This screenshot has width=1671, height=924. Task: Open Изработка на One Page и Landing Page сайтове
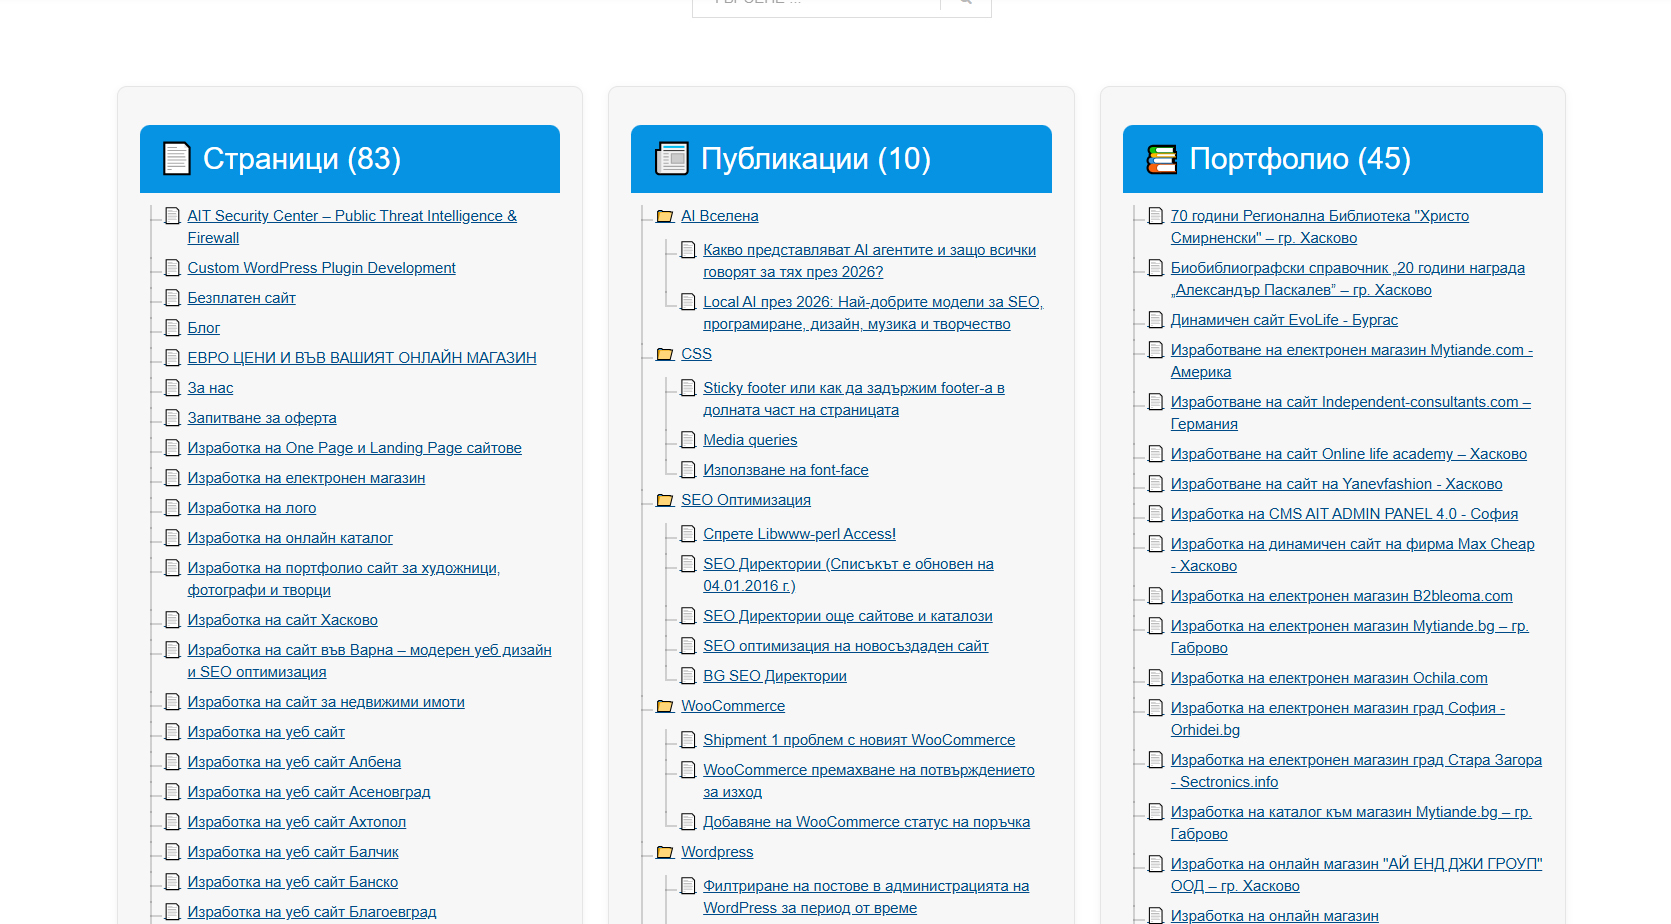[354, 448]
